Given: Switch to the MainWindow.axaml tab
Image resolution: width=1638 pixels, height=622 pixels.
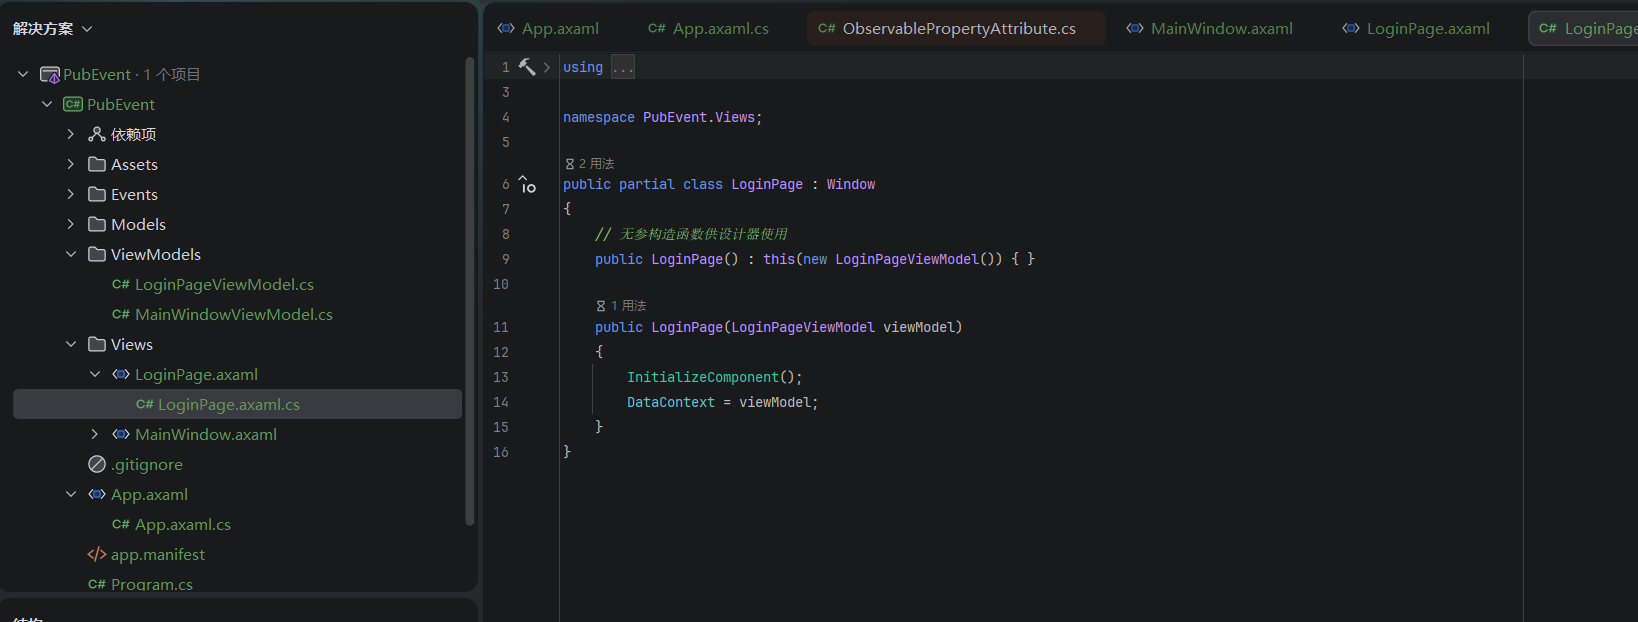Looking at the screenshot, I should tap(1210, 29).
